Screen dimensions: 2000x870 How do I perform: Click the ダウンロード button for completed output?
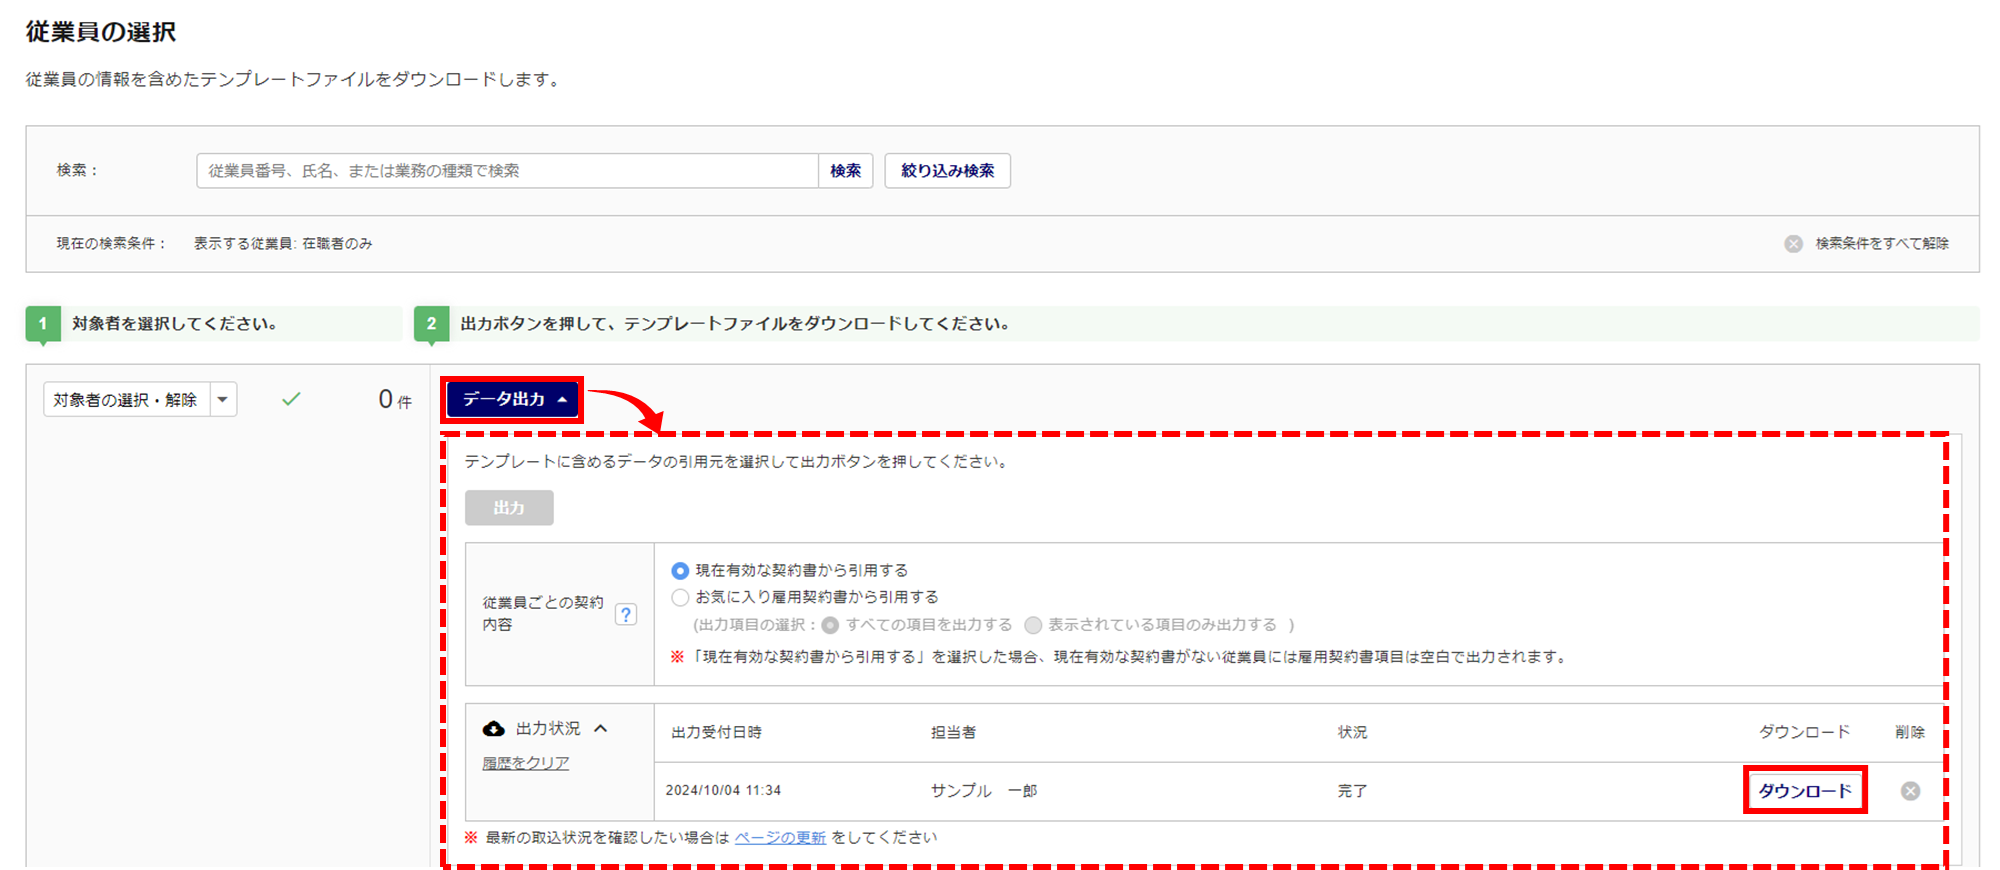(1804, 791)
